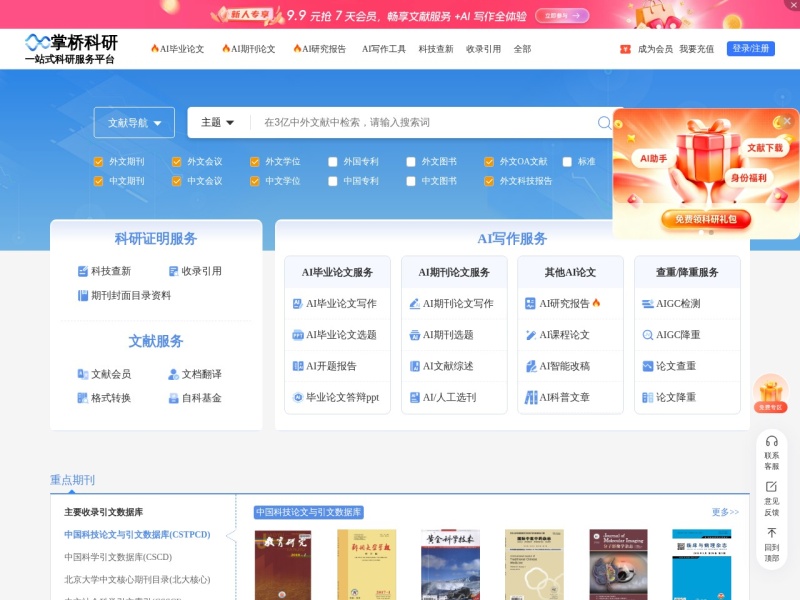
Task: Open AI毕业论文写作 icon
Action: [x=297, y=304]
